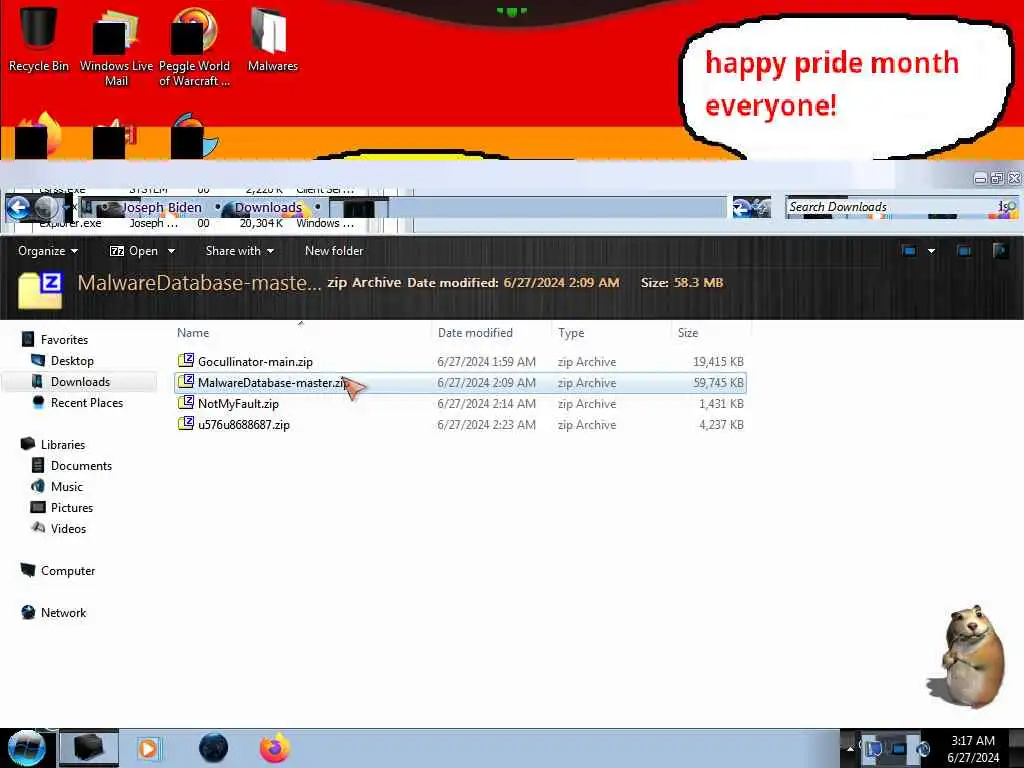Select the Downloads breadcrumb in address bar

click(x=268, y=208)
